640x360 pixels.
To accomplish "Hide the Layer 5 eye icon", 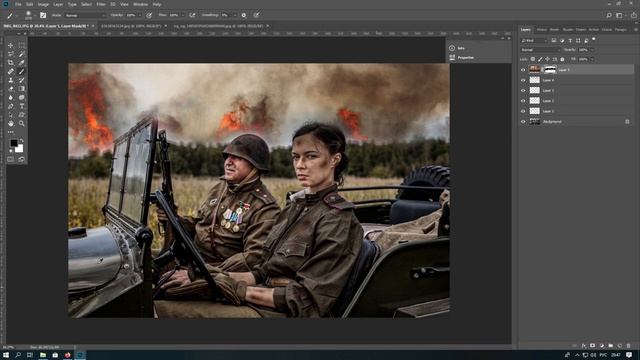I will [523, 70].
